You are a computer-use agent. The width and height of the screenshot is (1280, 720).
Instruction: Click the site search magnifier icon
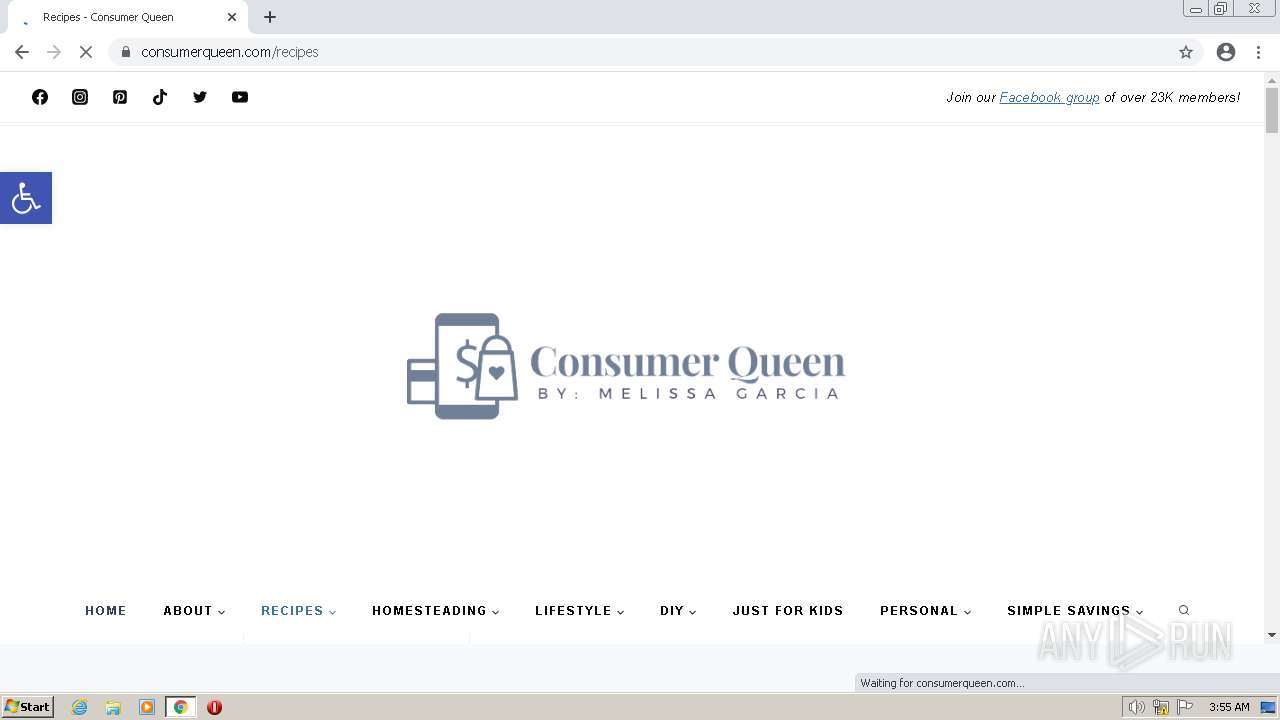coord(1184,610)
